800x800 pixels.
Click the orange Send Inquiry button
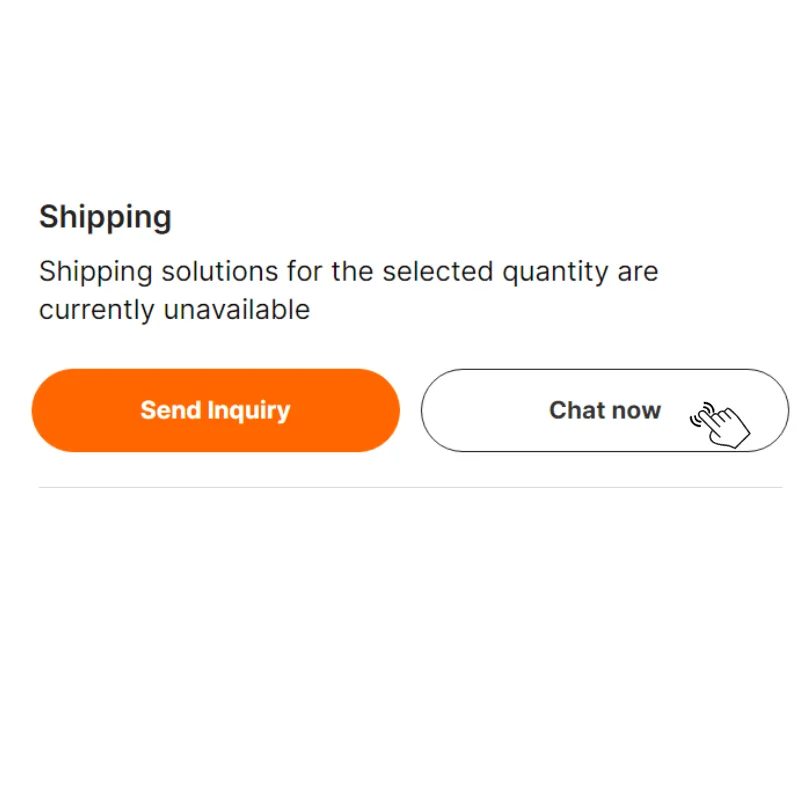point(215,410)
